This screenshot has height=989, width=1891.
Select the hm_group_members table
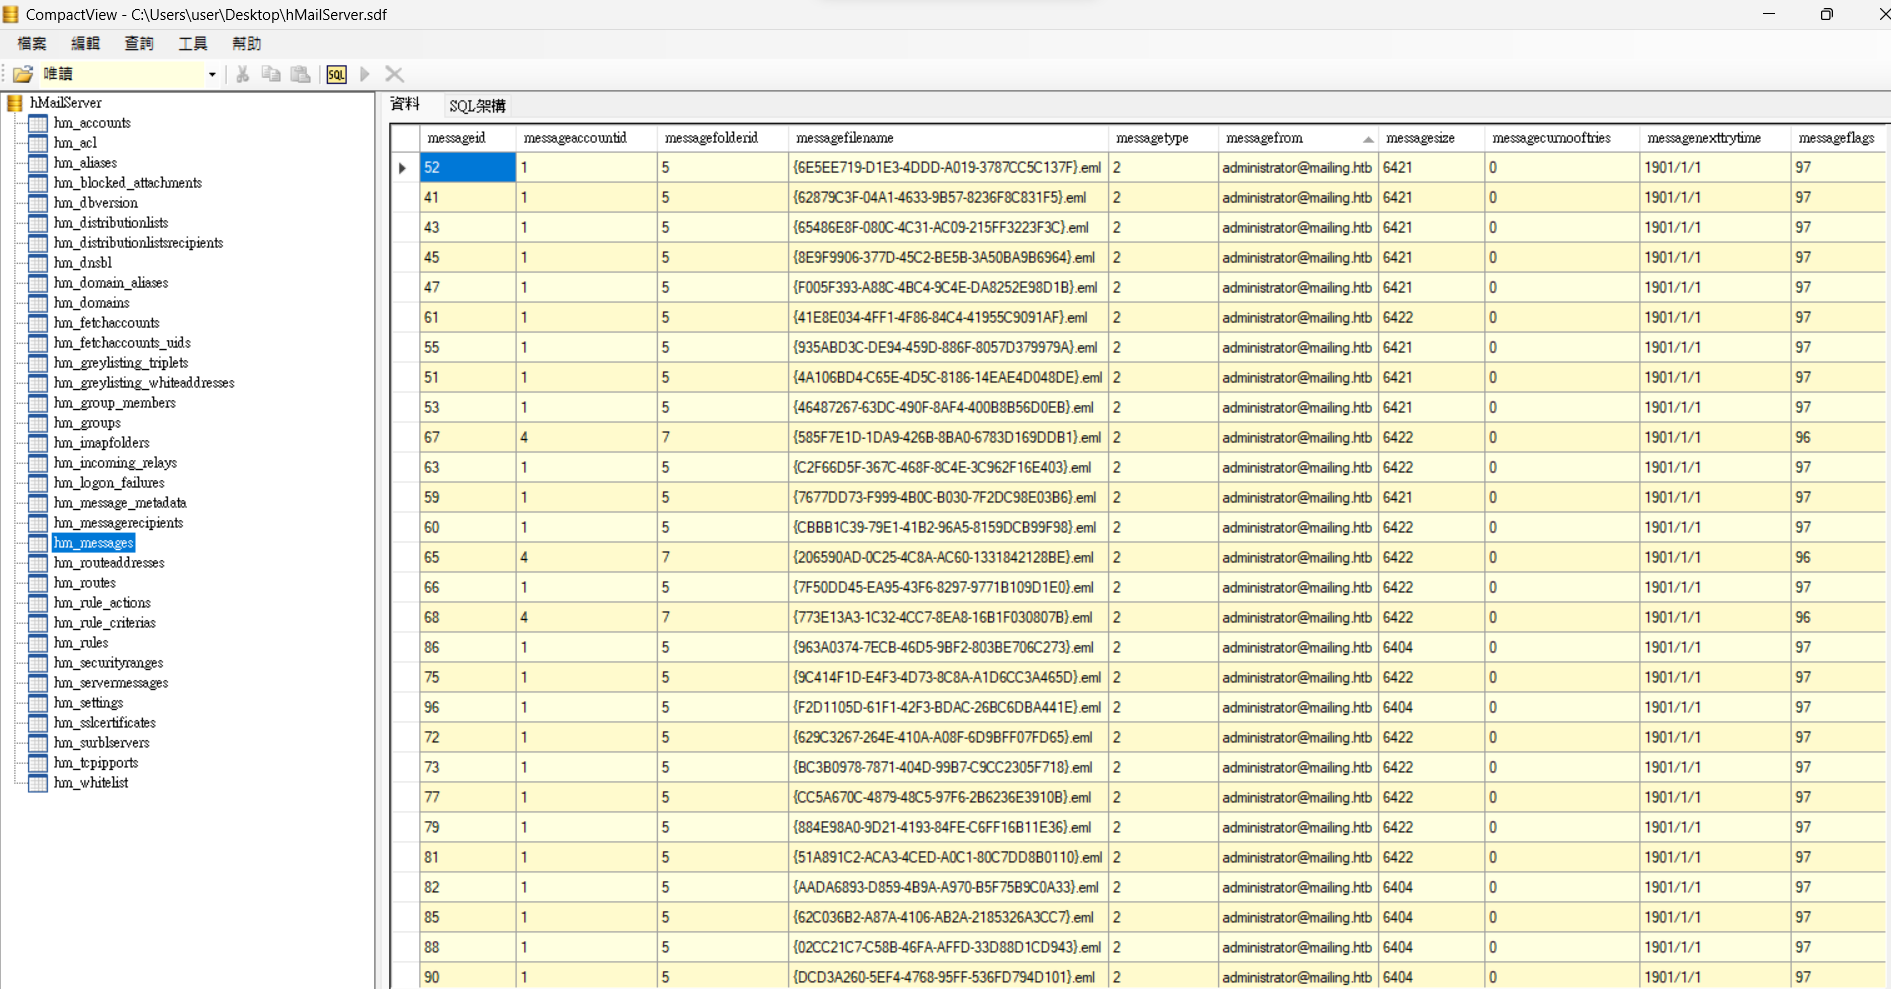[x=115, y=403]
